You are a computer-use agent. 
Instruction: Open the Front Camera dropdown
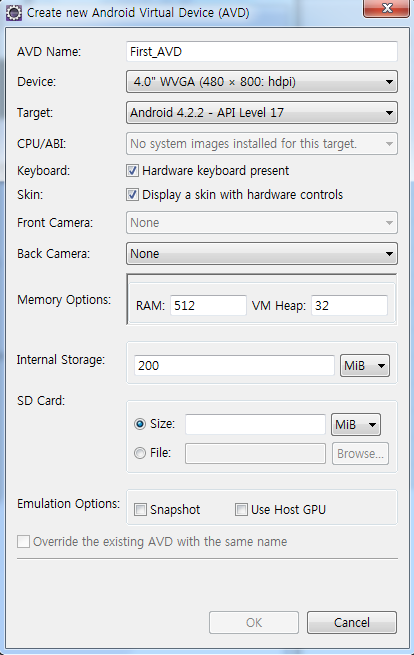[262, 223]
